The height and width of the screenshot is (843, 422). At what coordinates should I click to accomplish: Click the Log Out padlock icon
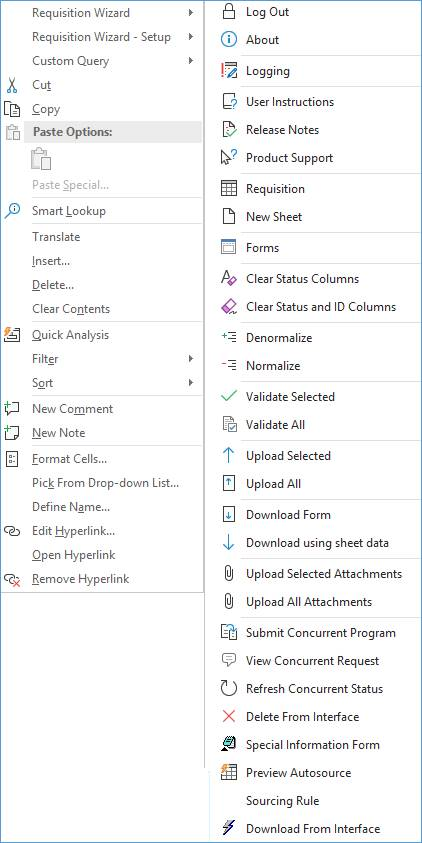pyautogui.click(x=228, y=12)
